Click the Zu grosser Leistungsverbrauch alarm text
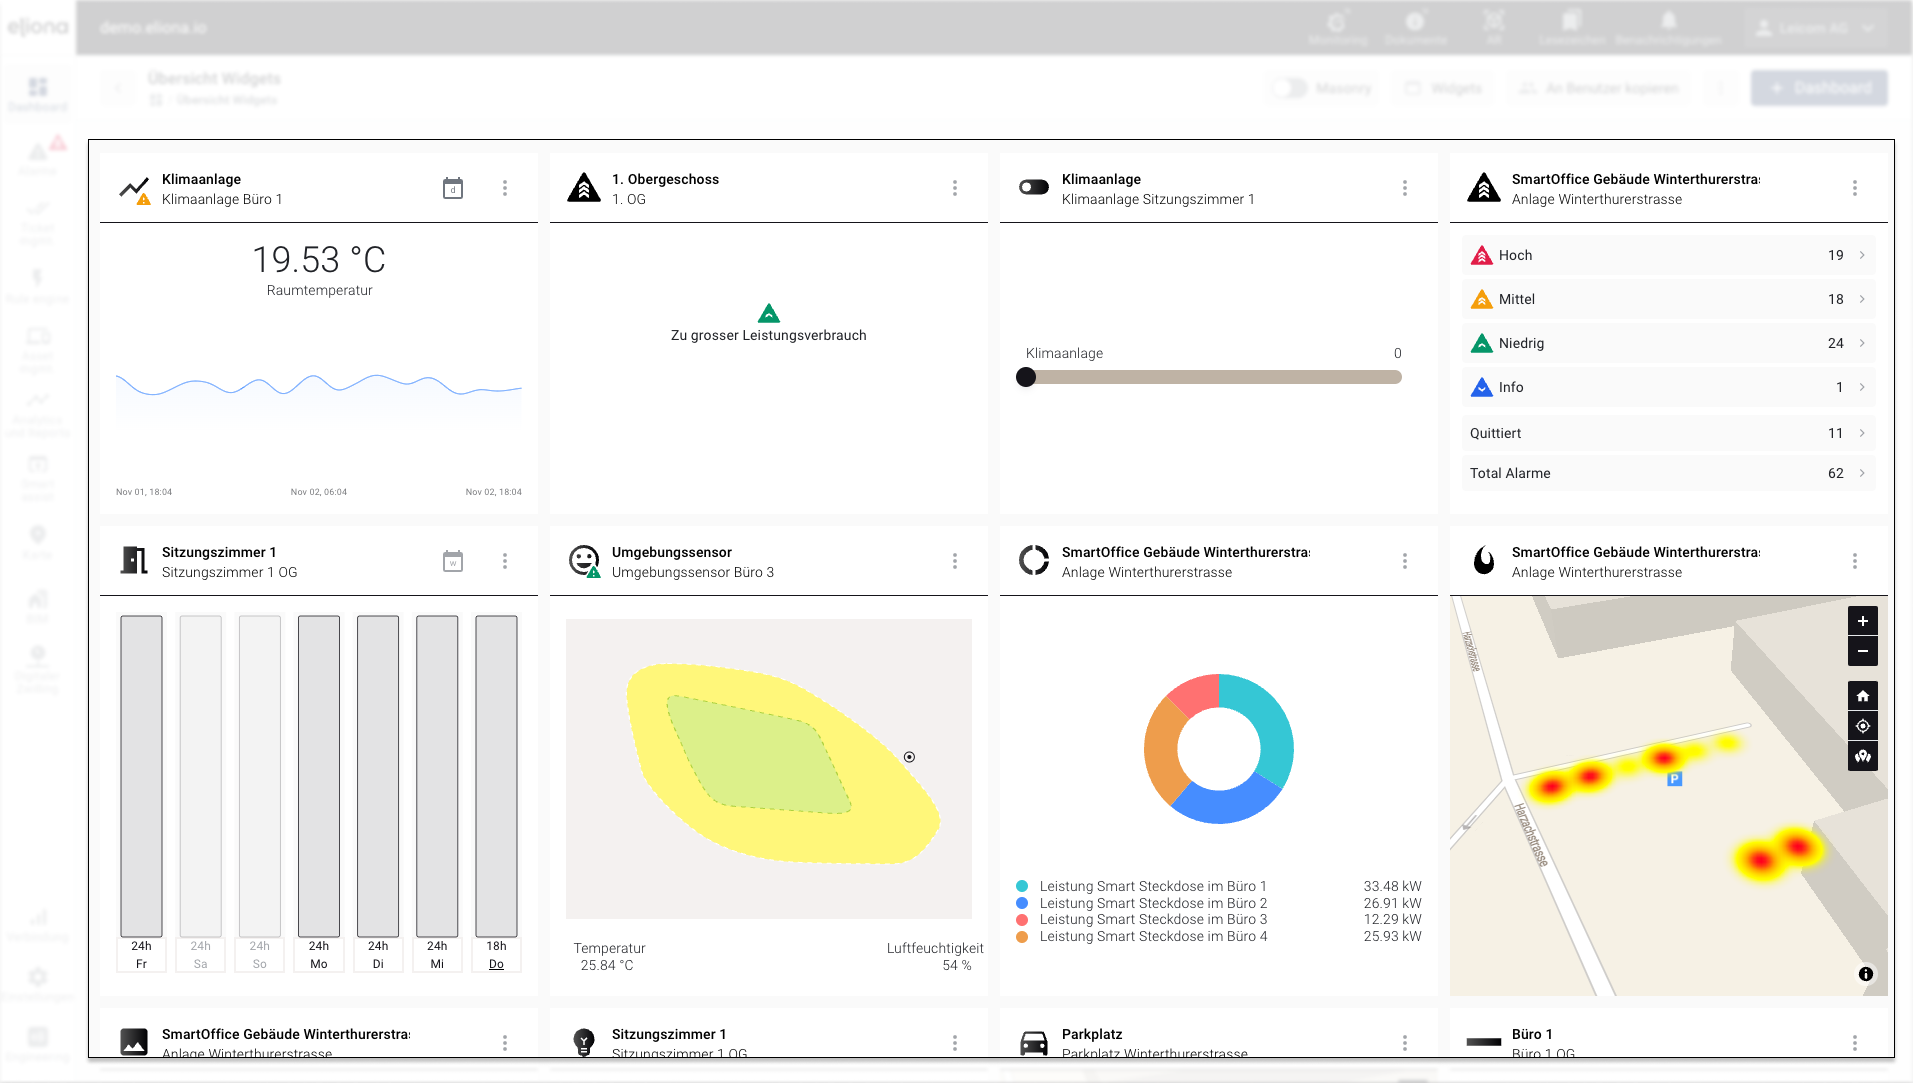1913x1083 pixels. 769,335
